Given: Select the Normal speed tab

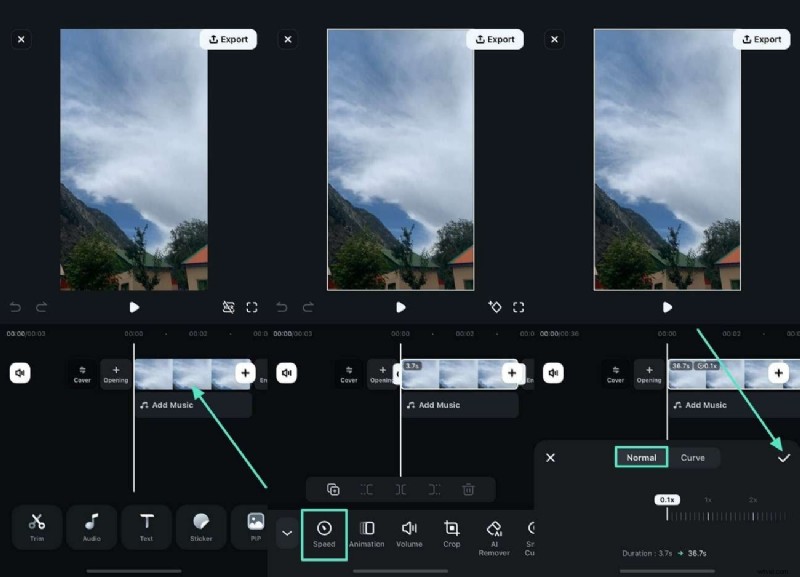Looking at the screenshot, I should (x=641, y=457).
